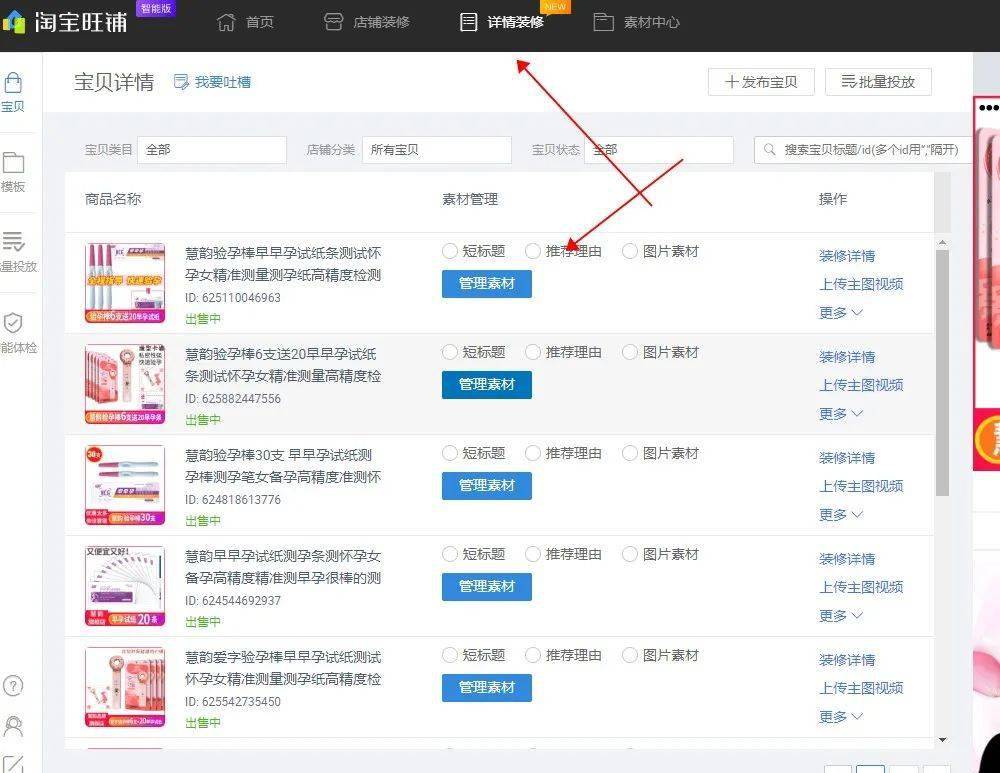Viewport: 1000px width, 773px height.
Task: Click 装修详情 link for fourth product
Action: (x=847, y=559)
